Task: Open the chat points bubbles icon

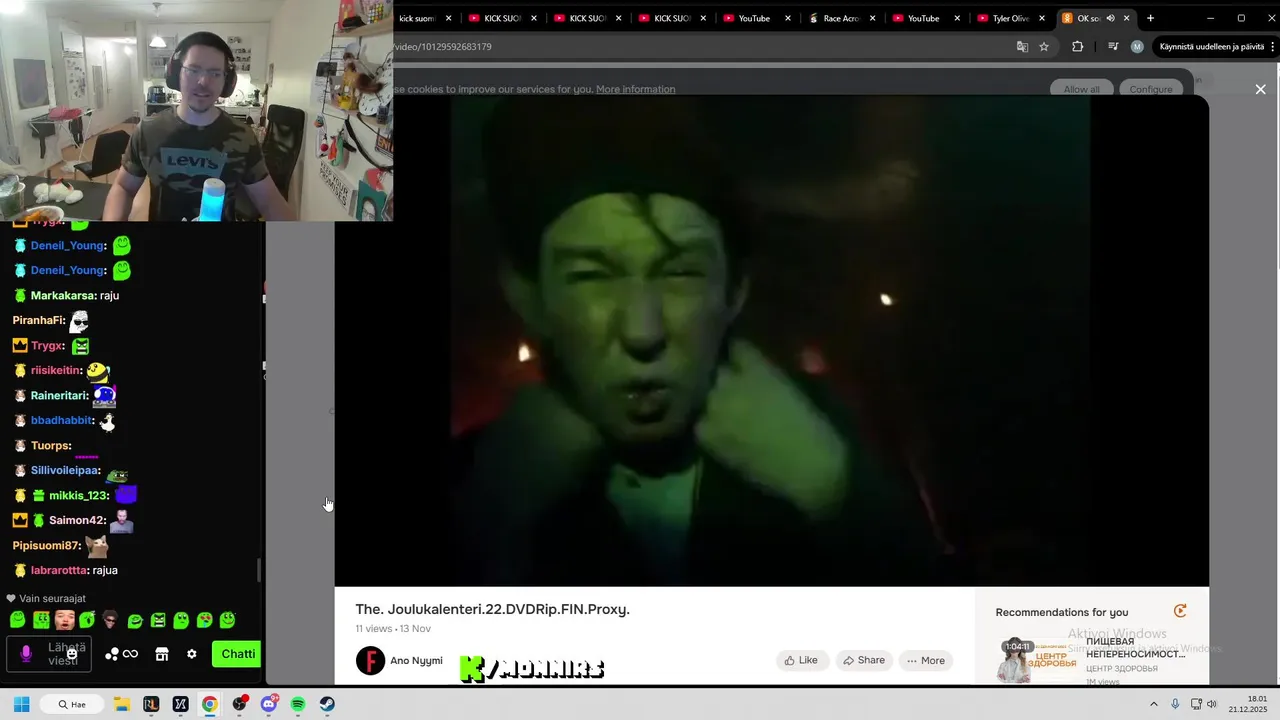Action: (112, 654)
